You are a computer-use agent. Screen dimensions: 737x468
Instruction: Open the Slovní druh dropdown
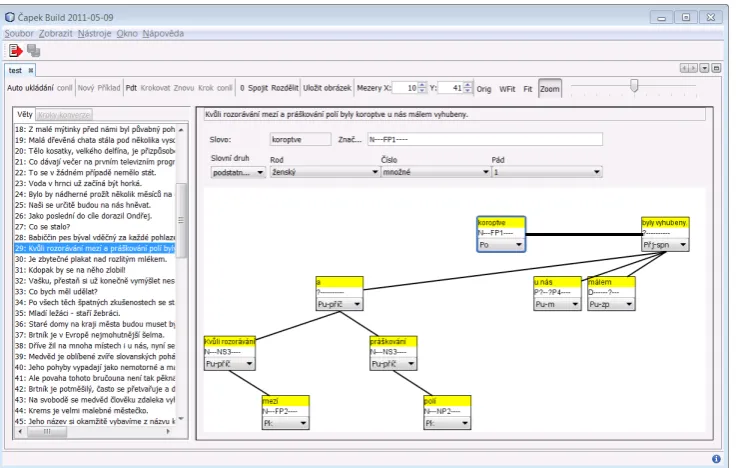coord(238,172)
